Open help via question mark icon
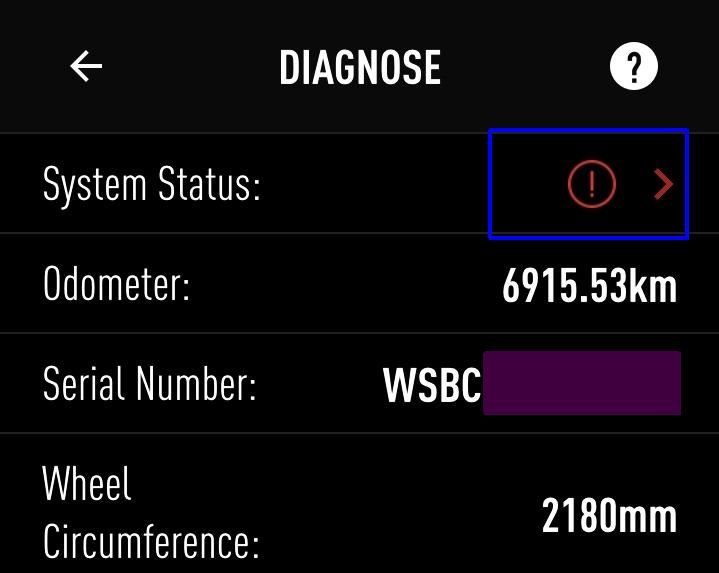Image resolution: width=719 pixels, height=573 pixels. 633,67
